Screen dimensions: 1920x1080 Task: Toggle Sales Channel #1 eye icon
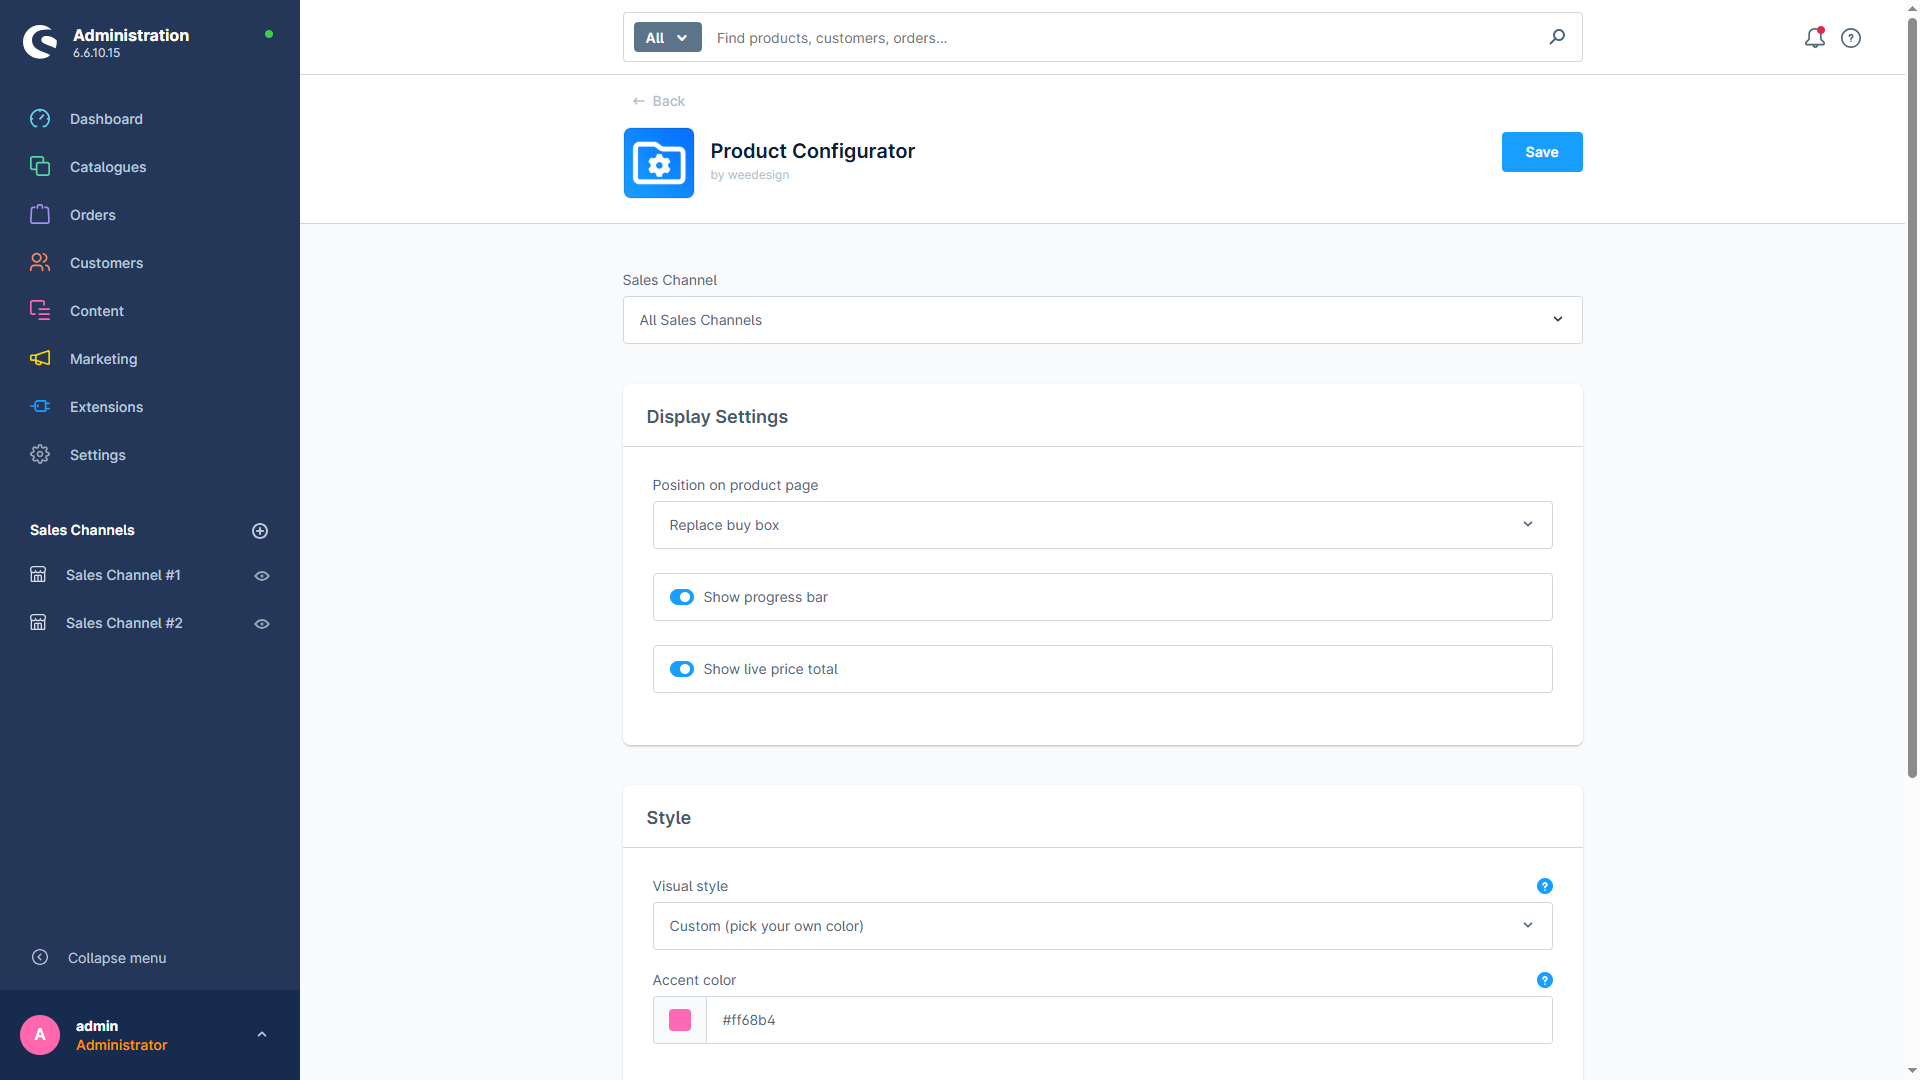tap(262, 576)
